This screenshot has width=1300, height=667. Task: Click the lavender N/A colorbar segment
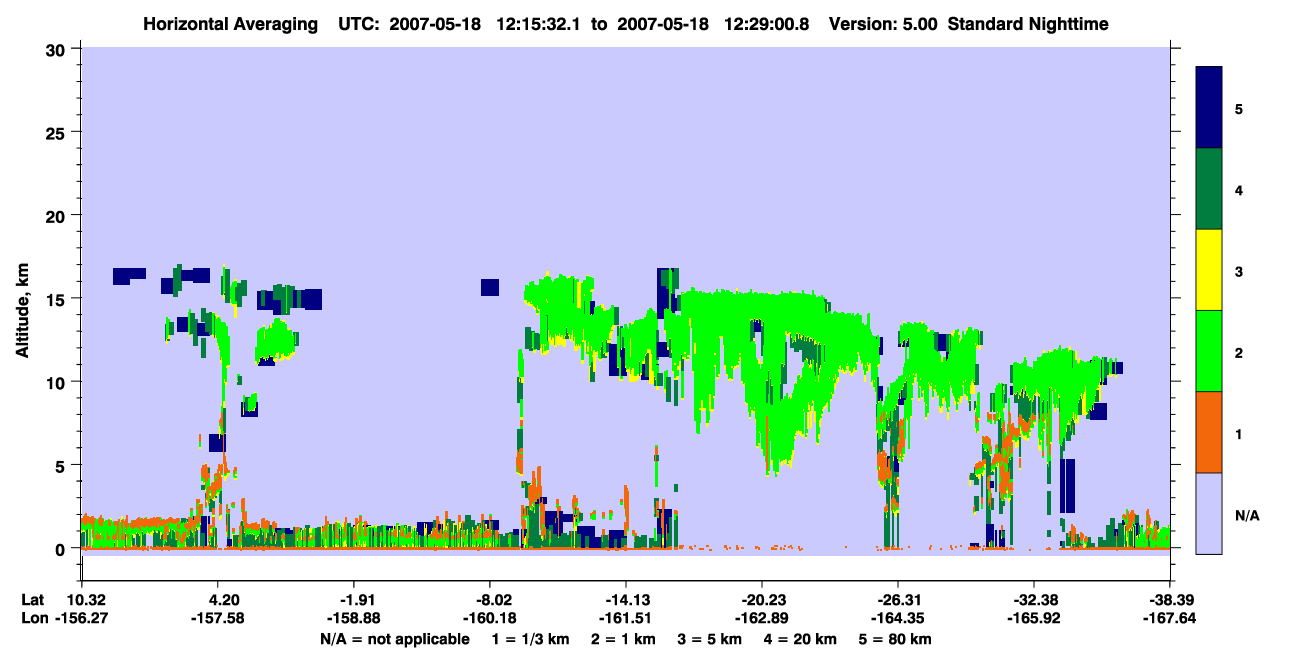click(x=1209, y=513)
